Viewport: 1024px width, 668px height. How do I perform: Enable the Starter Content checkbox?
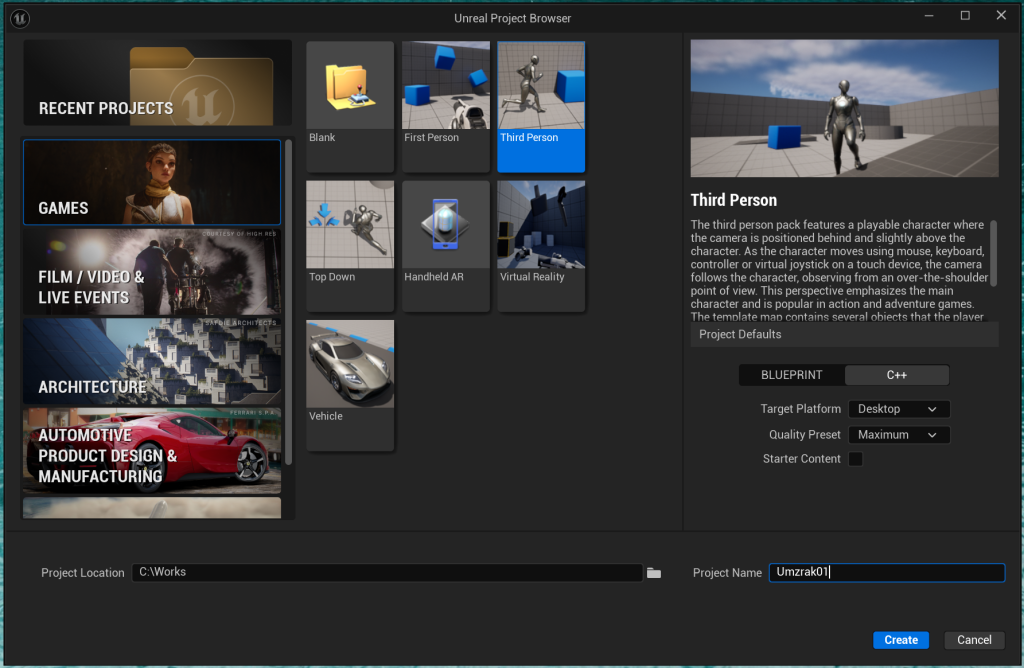pos(856,459)
